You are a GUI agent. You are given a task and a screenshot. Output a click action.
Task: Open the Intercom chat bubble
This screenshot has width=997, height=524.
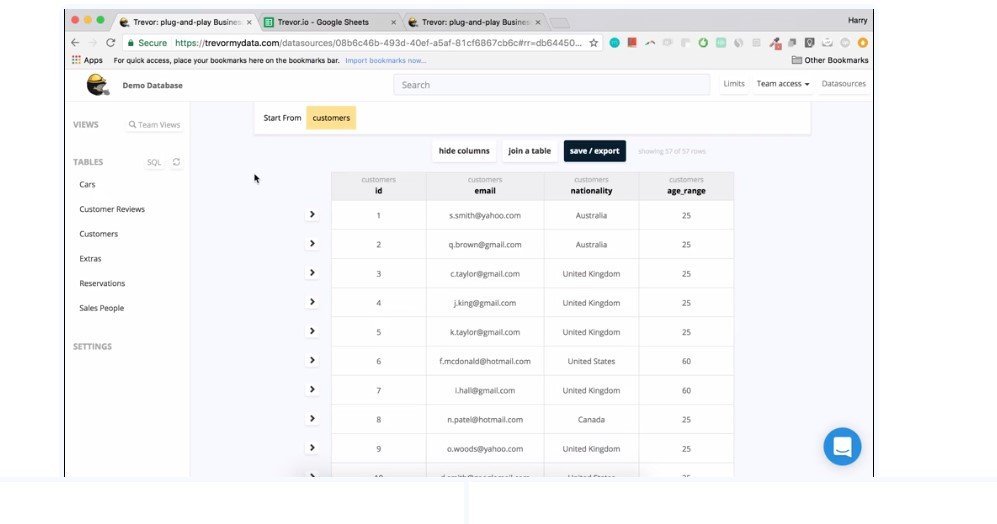click(842, 446)
